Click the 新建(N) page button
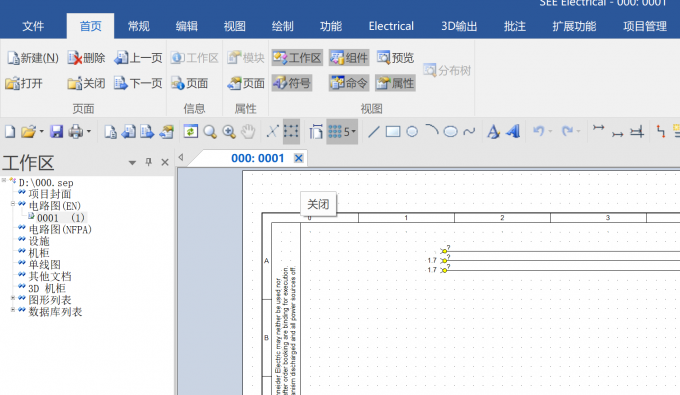The width and height of the screenshot is (680, 395). click(x=33, y=58)
